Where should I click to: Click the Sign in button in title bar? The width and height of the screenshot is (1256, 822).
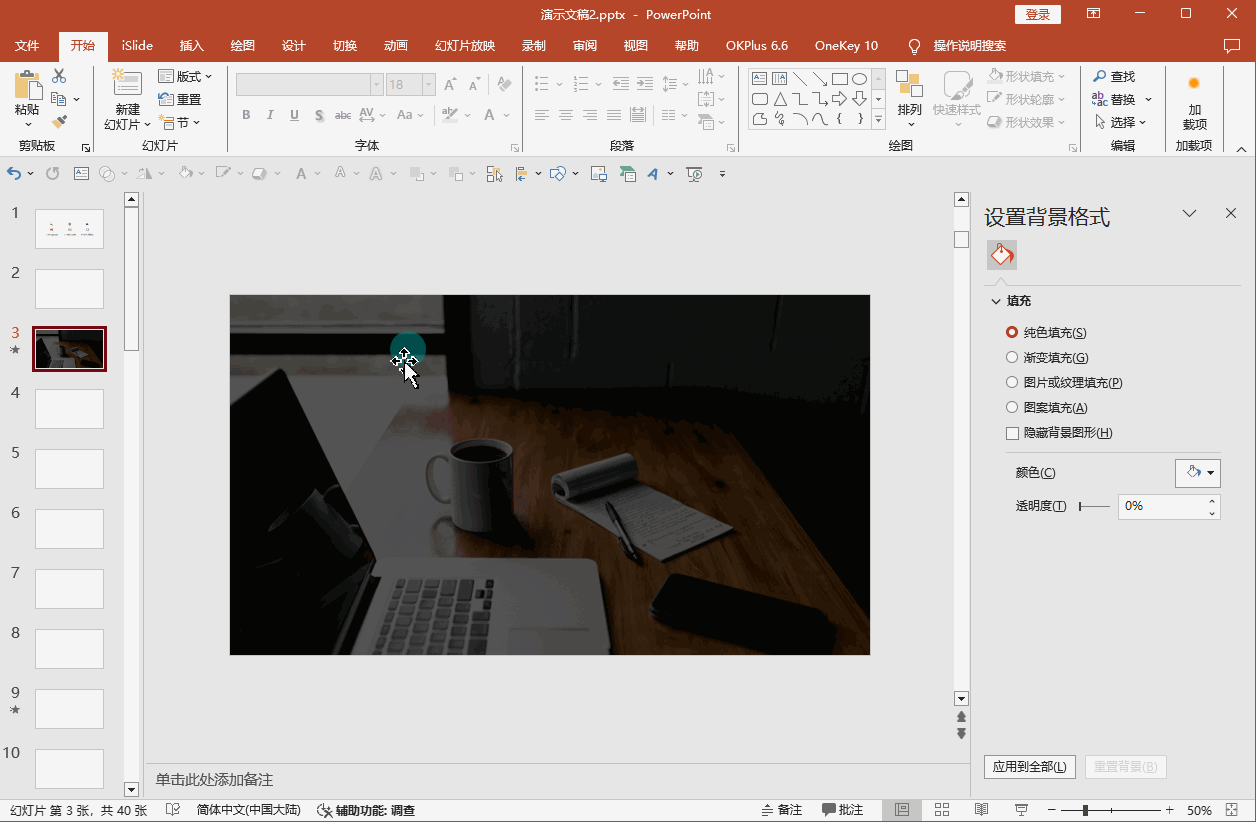click(1038, 14)
